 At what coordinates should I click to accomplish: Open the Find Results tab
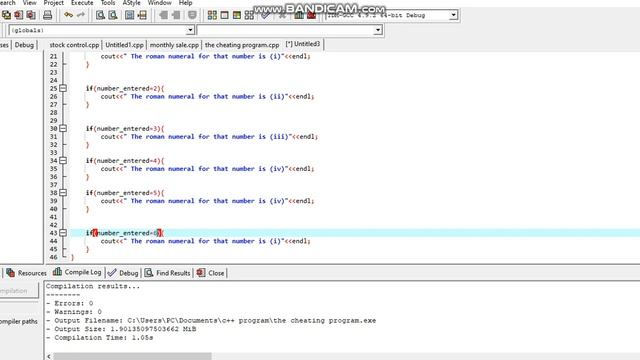(168, 273)
